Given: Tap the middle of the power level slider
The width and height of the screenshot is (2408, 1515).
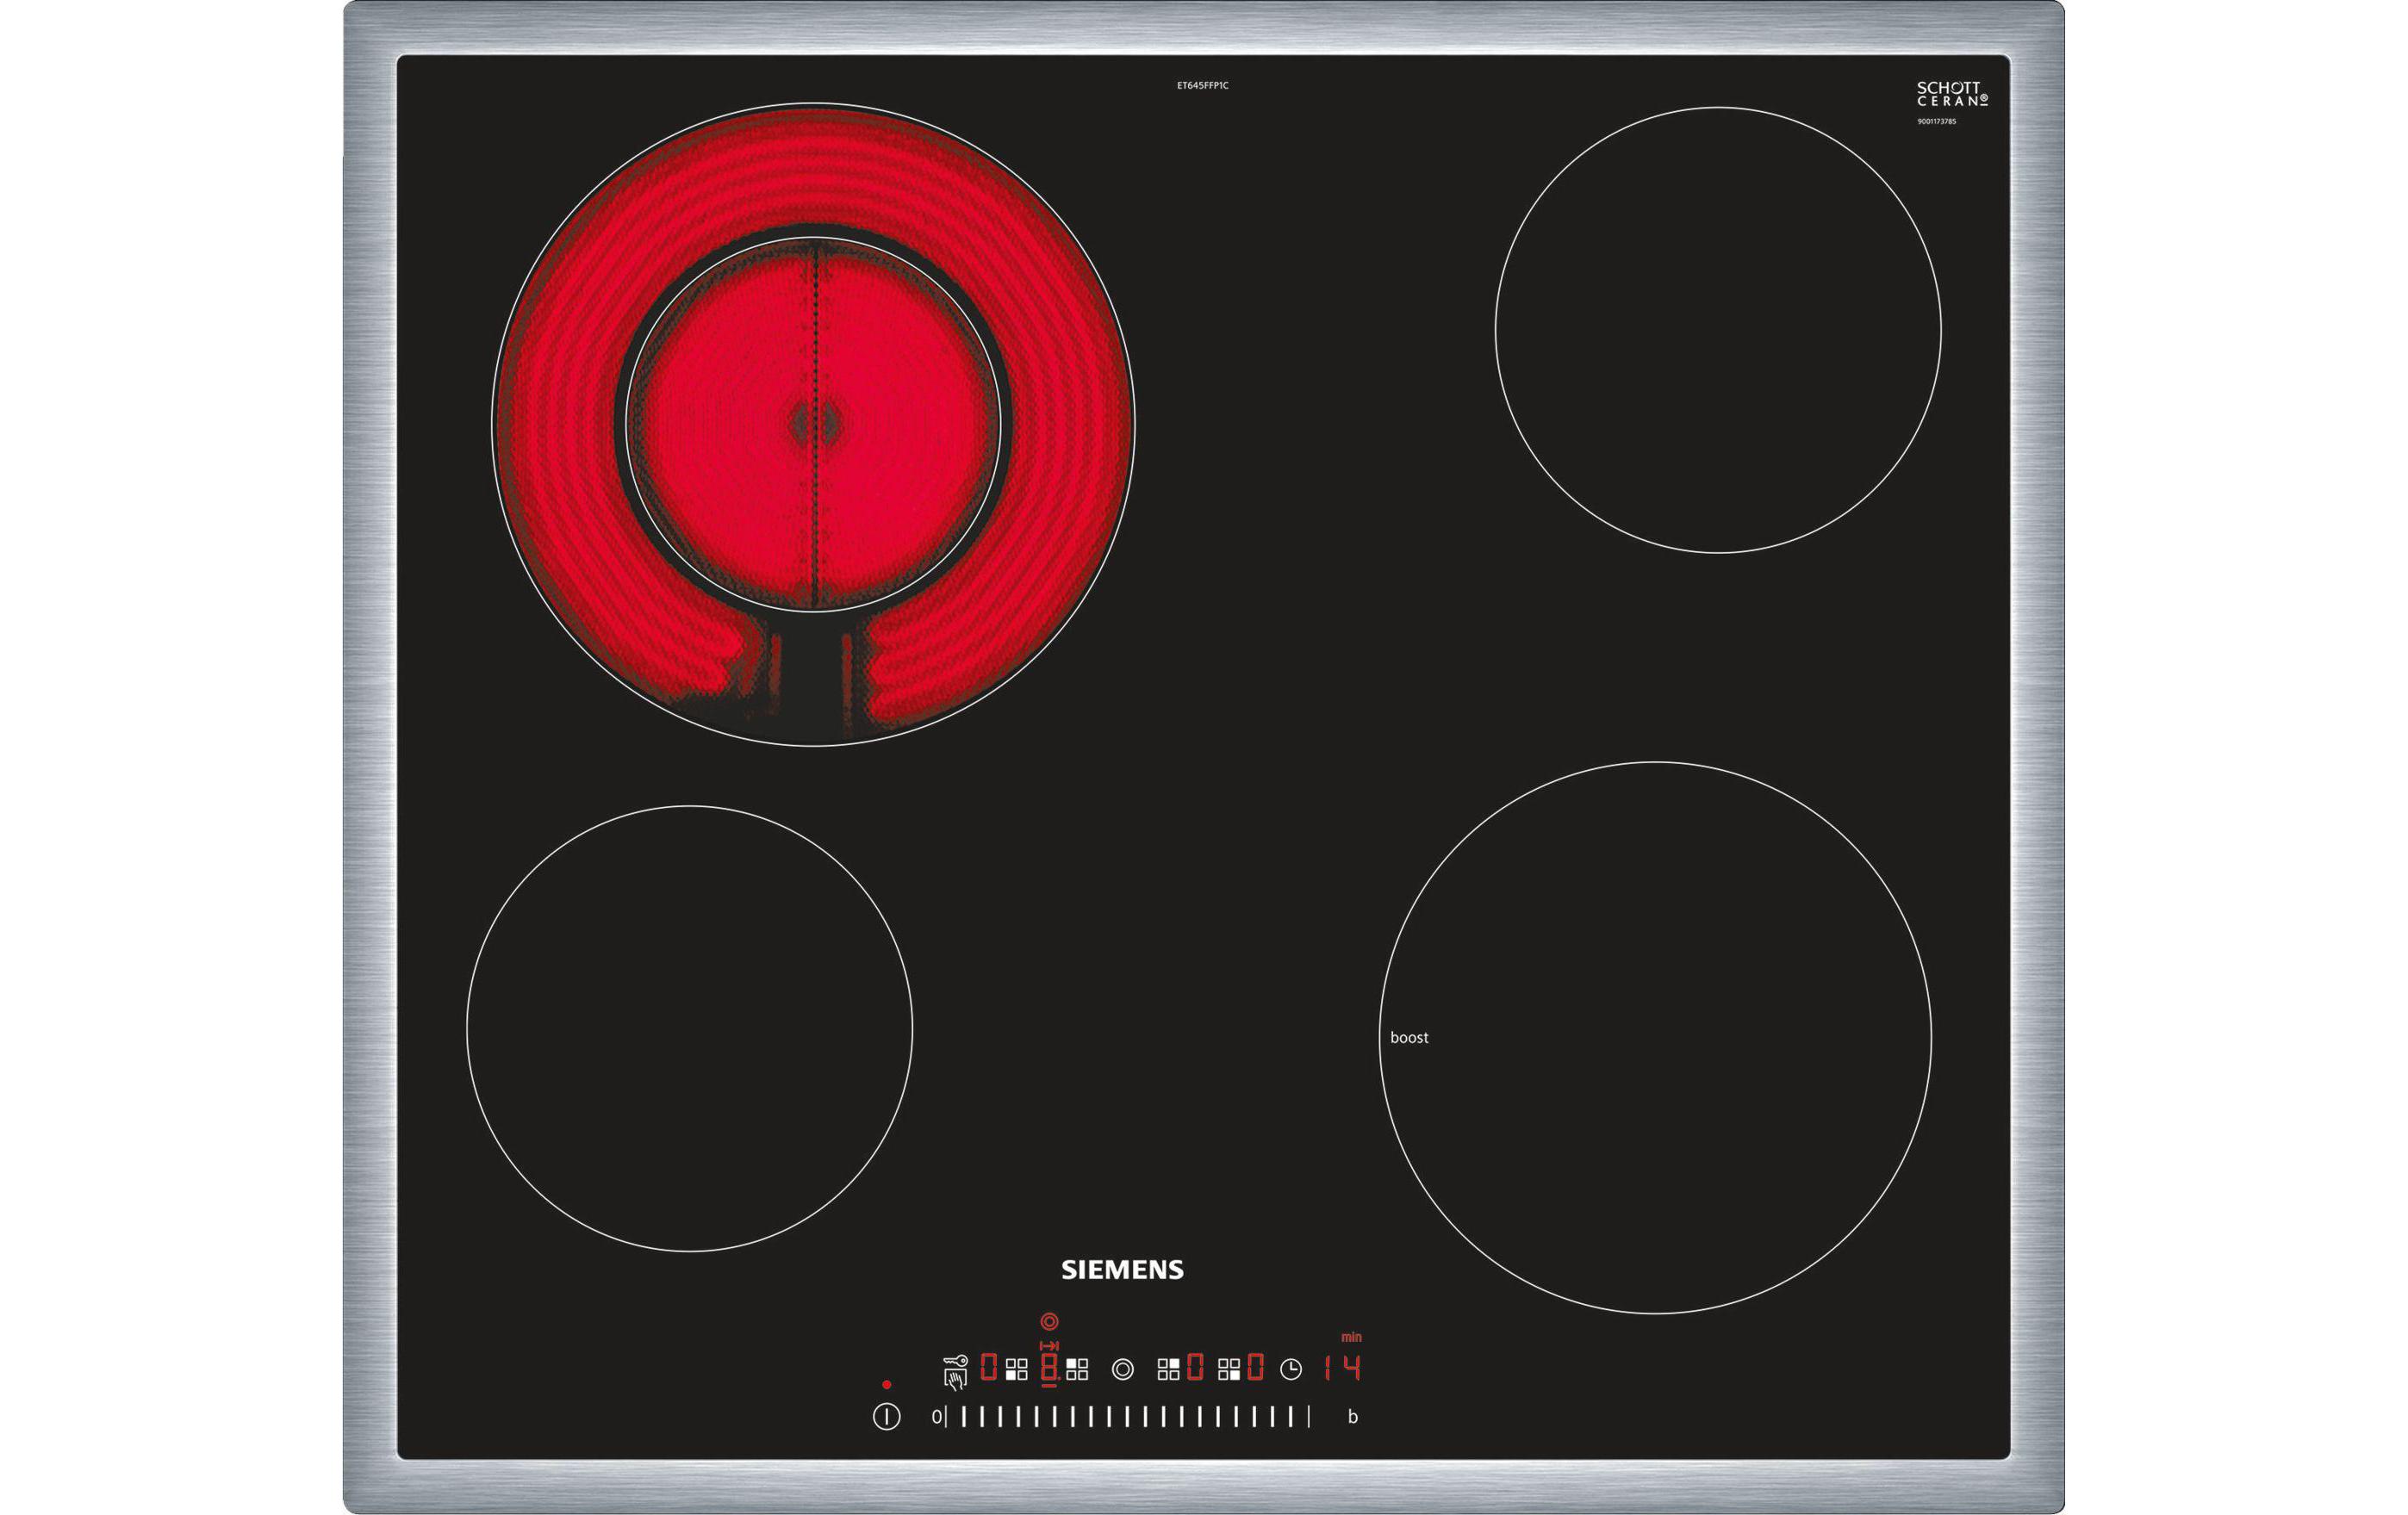Looking at the screenshot, I should 1127,1416.
